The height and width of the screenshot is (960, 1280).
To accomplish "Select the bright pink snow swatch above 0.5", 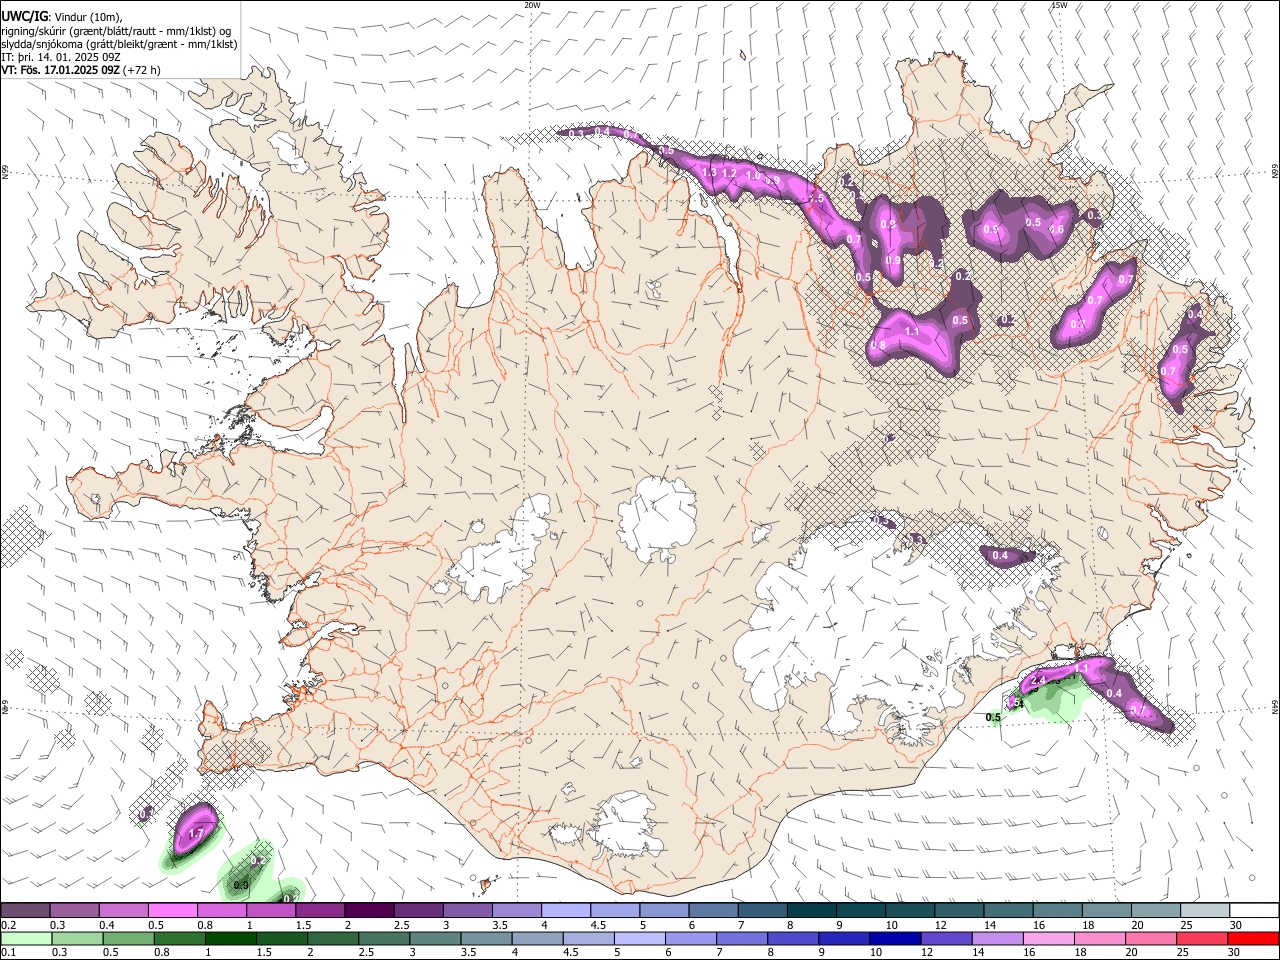I will (172, 910).
